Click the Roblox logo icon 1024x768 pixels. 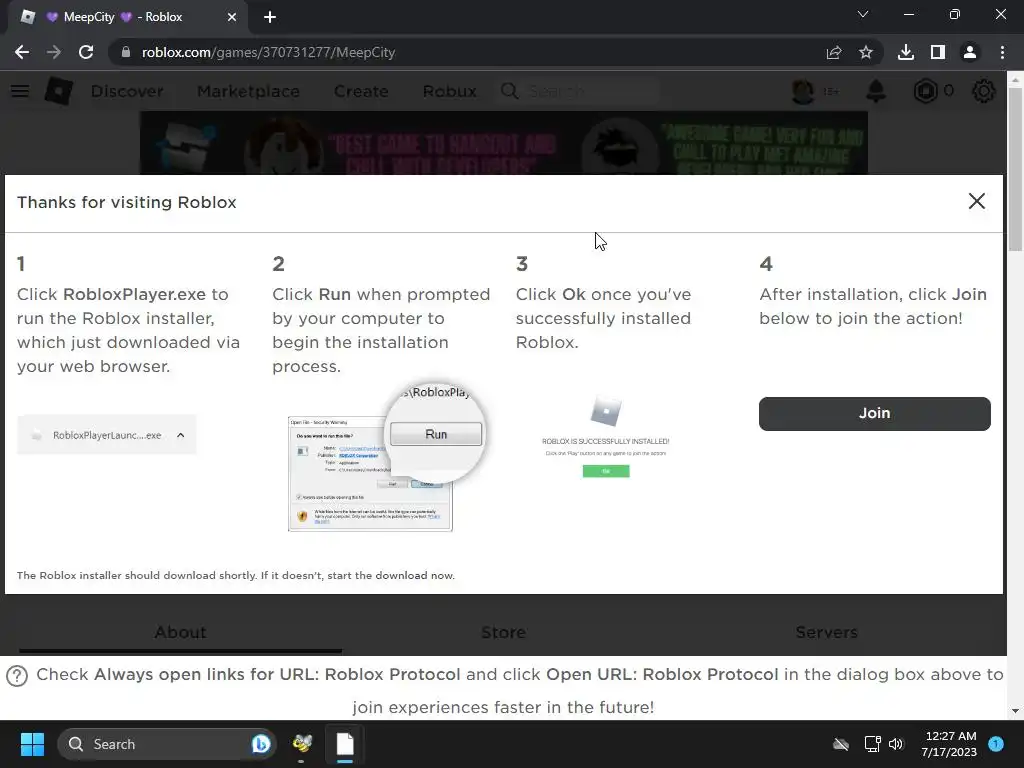pos(59,91)
